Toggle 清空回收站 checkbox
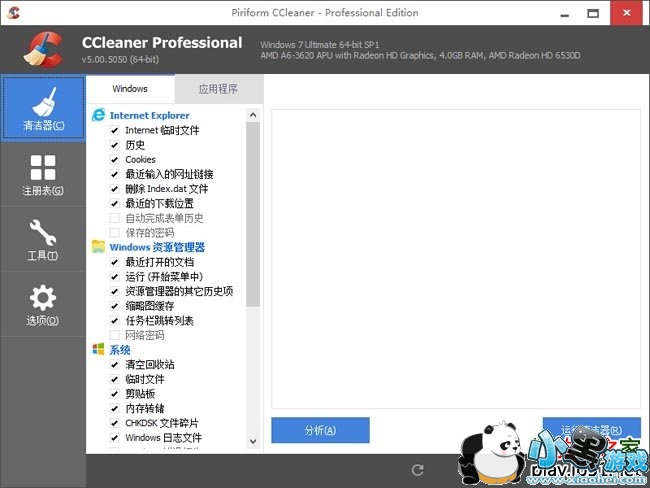Image resolution: width=650 pixels, height=488 pixels. (x=114, y=364)
